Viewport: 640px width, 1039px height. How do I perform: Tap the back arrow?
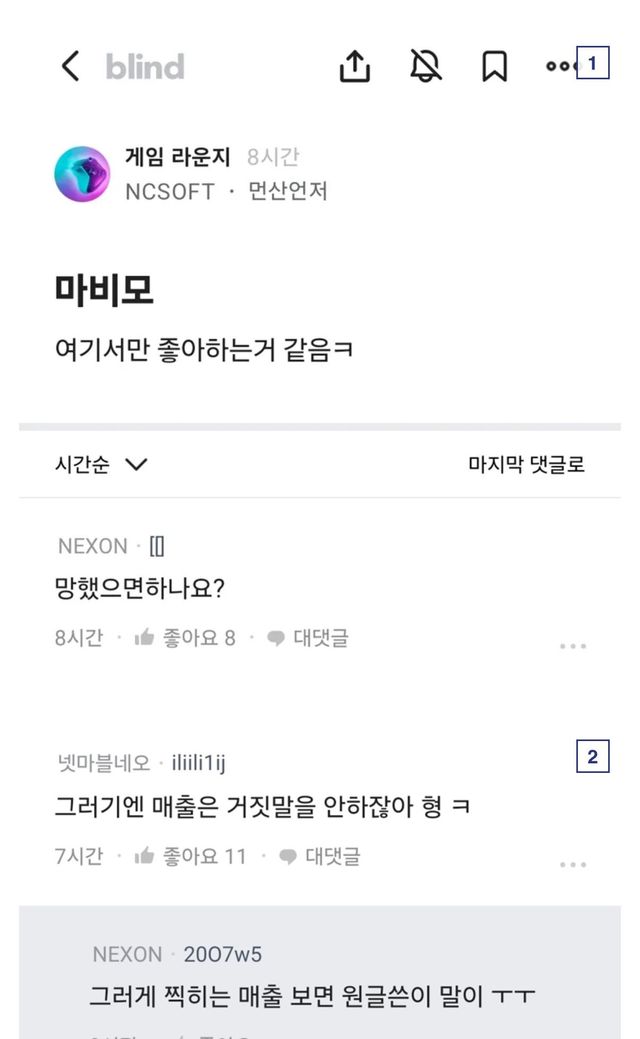tap(70, 67)
